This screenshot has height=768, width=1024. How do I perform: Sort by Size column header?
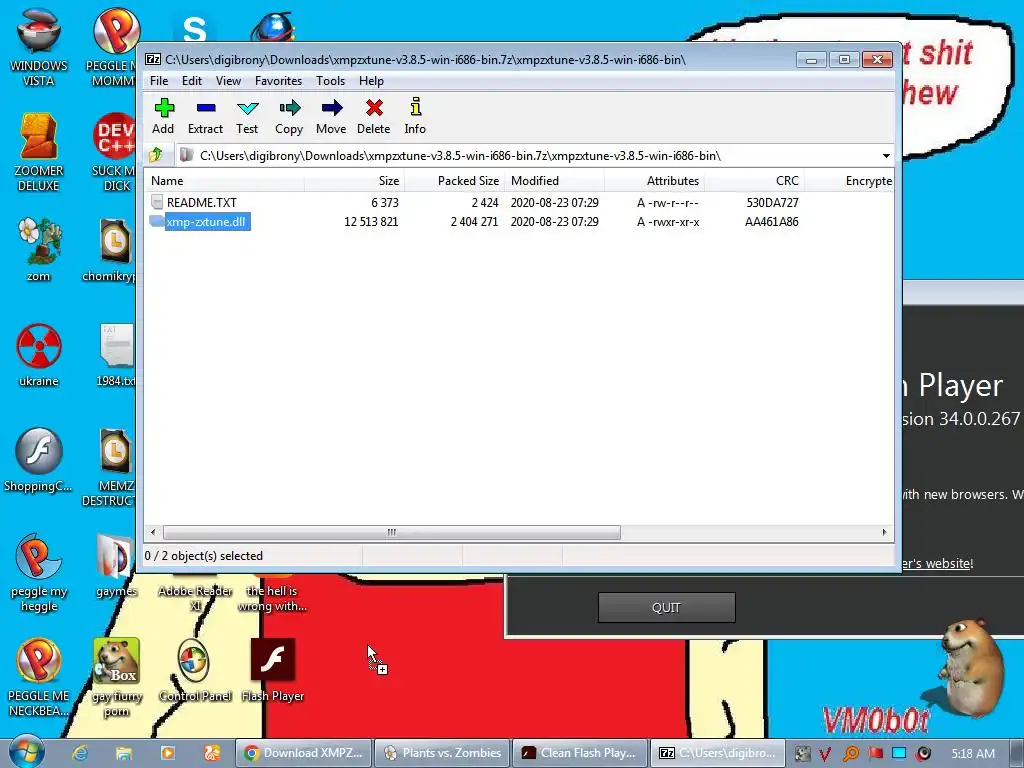click(x=354, y=181)
